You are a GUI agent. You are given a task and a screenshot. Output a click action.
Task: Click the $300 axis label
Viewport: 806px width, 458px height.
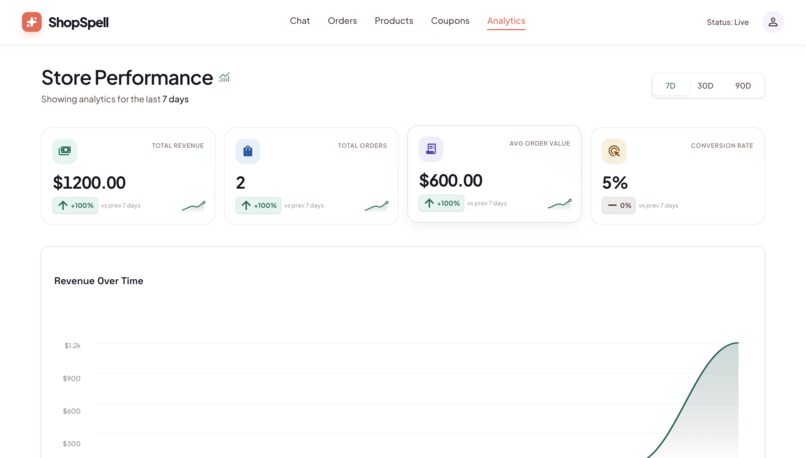point(71,444)
